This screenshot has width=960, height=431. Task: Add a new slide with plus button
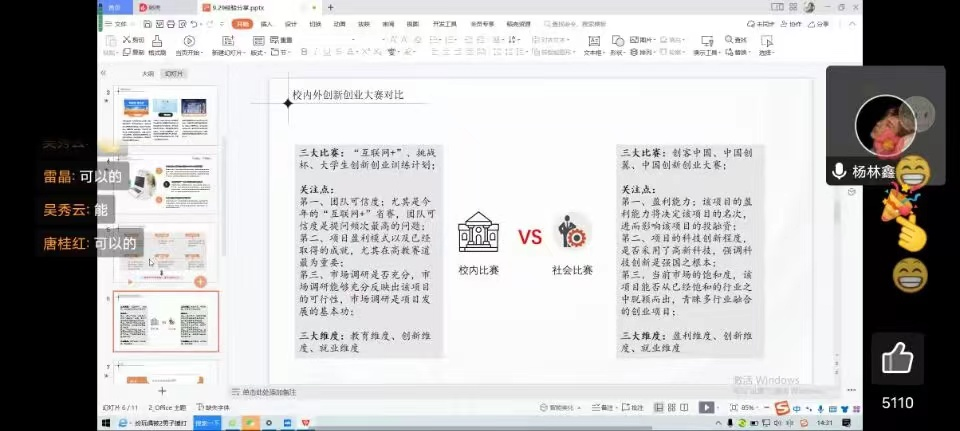tap(162, 391)
